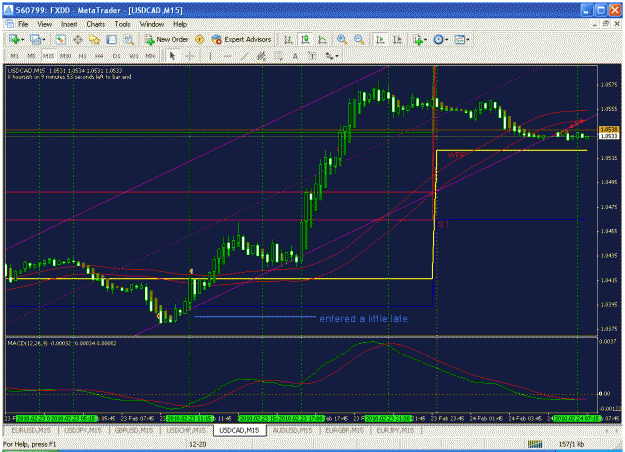The image size is (625, 452).
Task: Click the zoom in magnifier
Action: [x=342, y=39]
